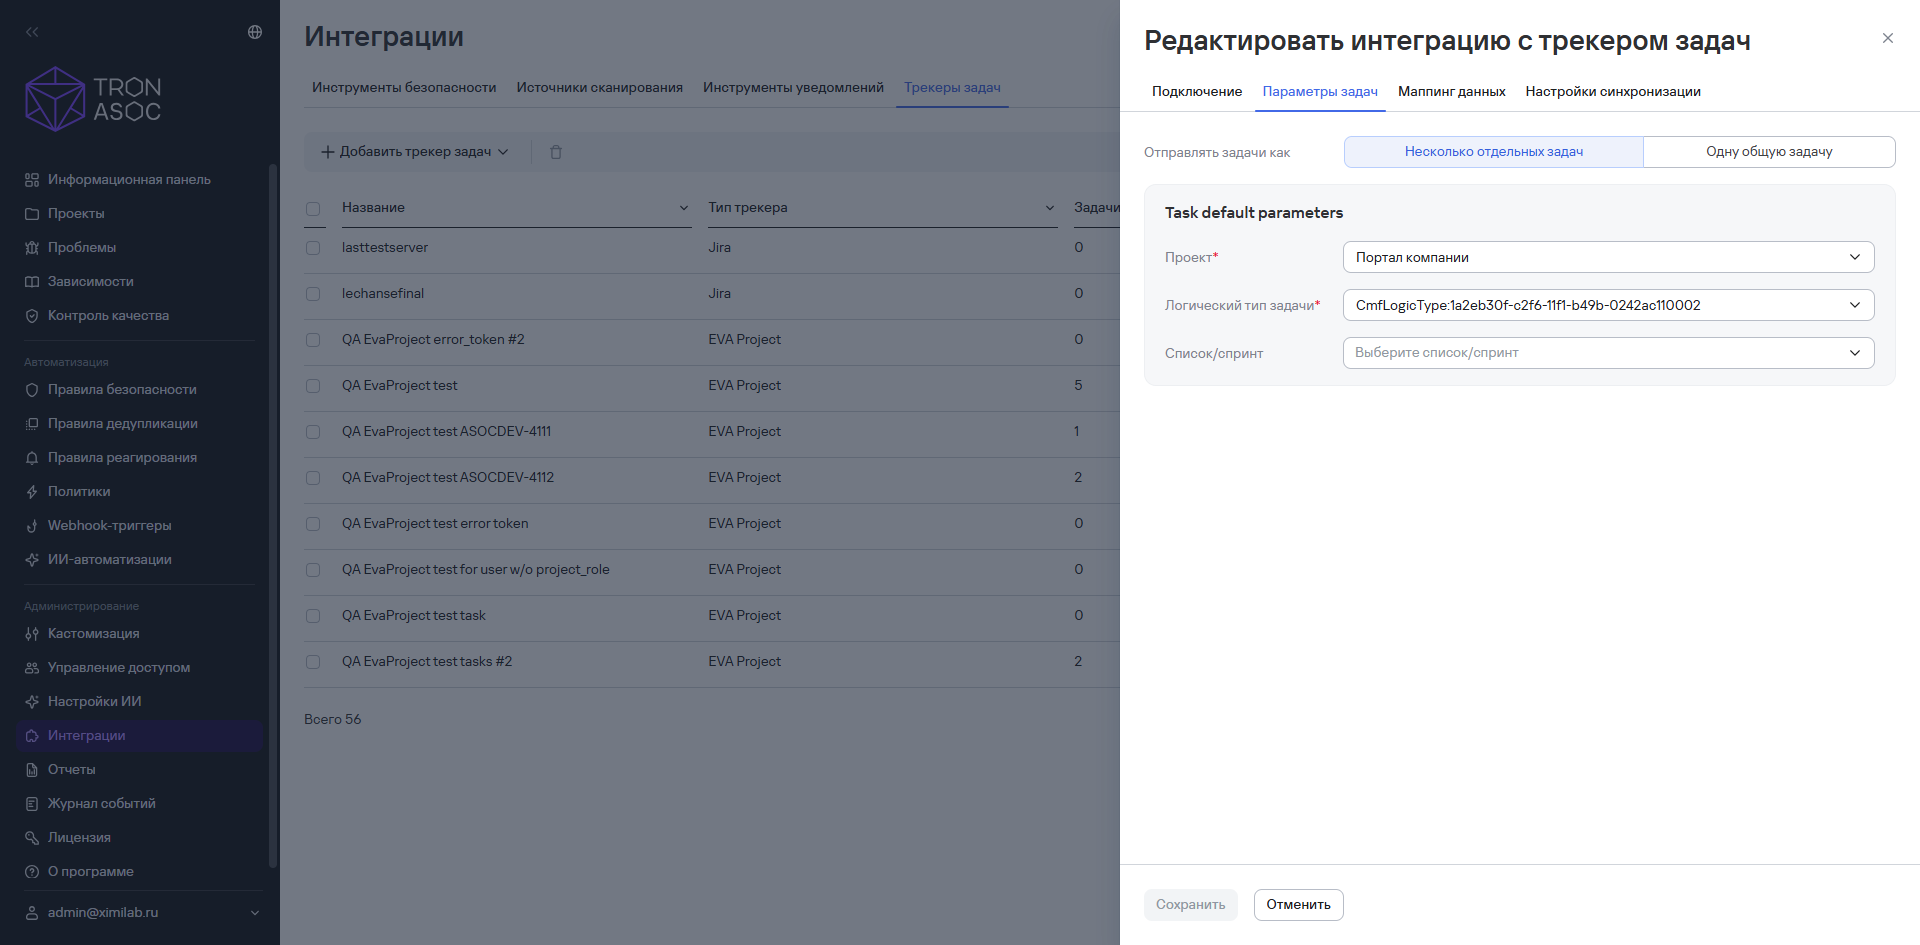Open Проблемы bug icon
Image resolution: width=1920 pixels, height=945 pixels.
pyautogui.click(x=32, y=248)
